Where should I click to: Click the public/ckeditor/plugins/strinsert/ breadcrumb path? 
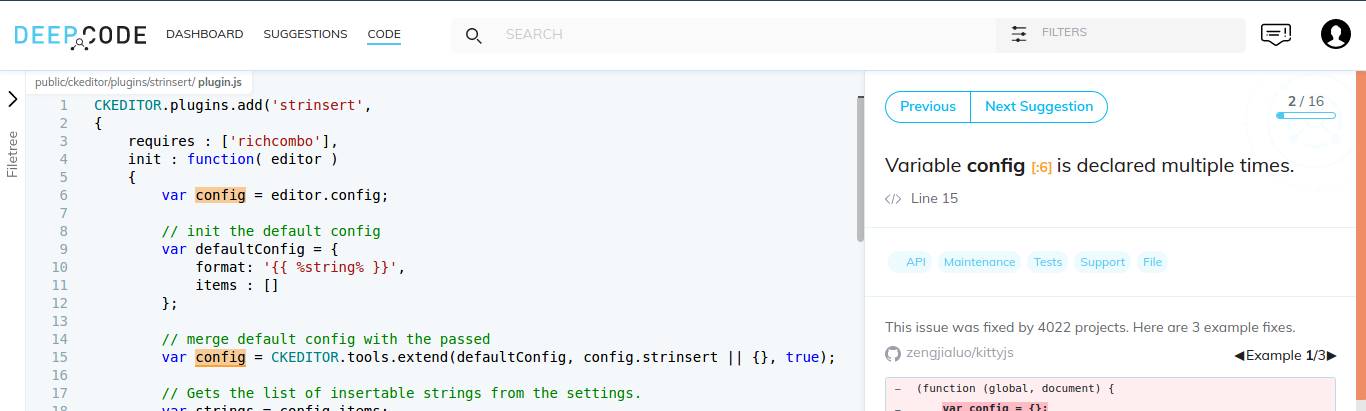pyautogui.click(x=115, y=82)
